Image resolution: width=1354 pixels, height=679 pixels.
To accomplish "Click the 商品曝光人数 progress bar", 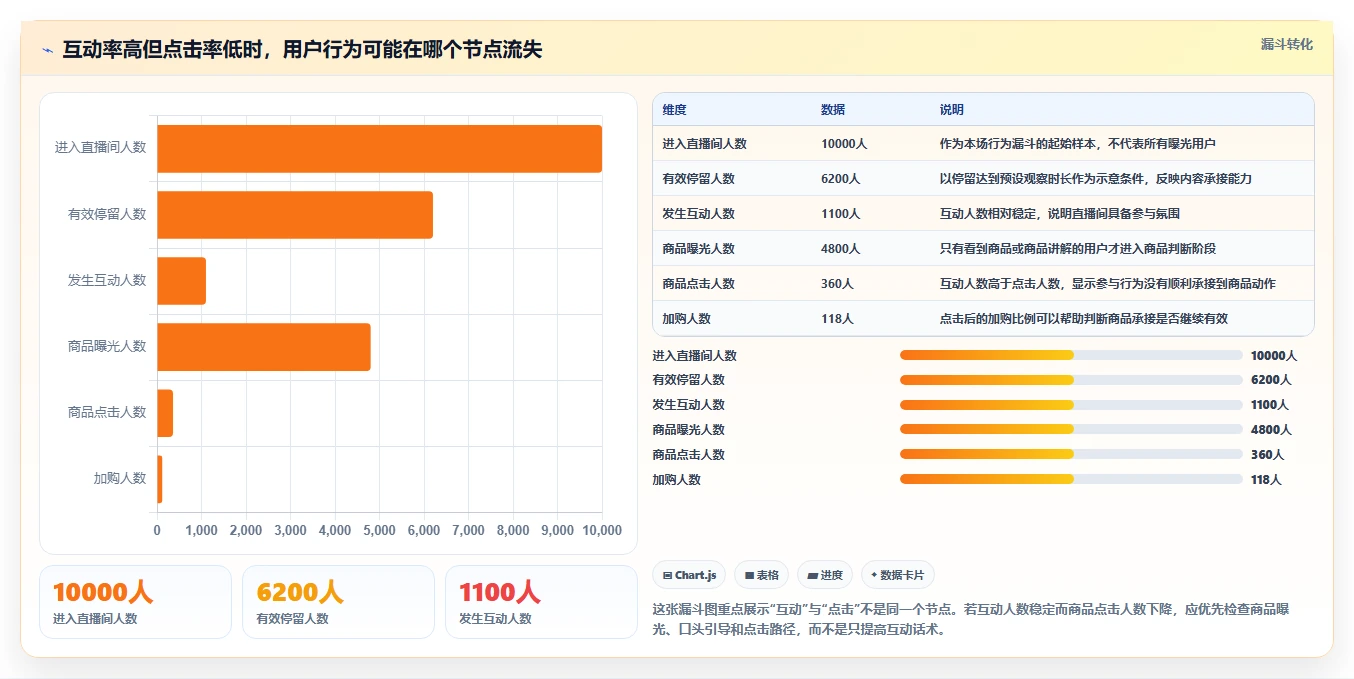I will (1071, 430).
